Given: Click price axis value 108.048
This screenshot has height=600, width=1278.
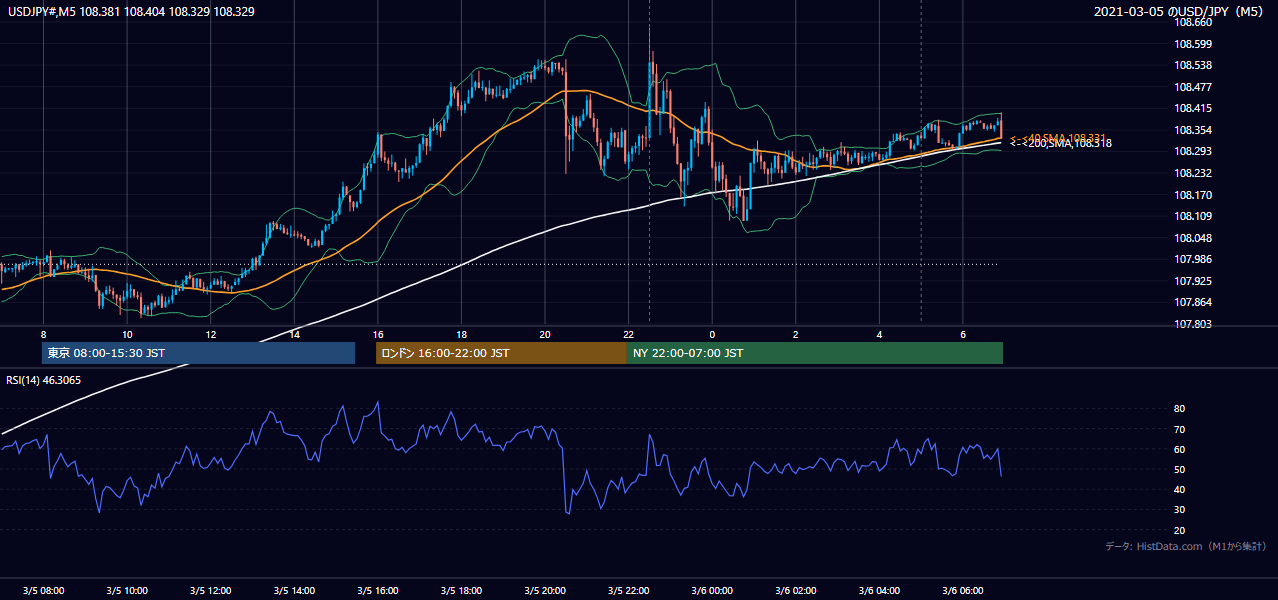Looking at the screenshot, I should point(1192,238).
